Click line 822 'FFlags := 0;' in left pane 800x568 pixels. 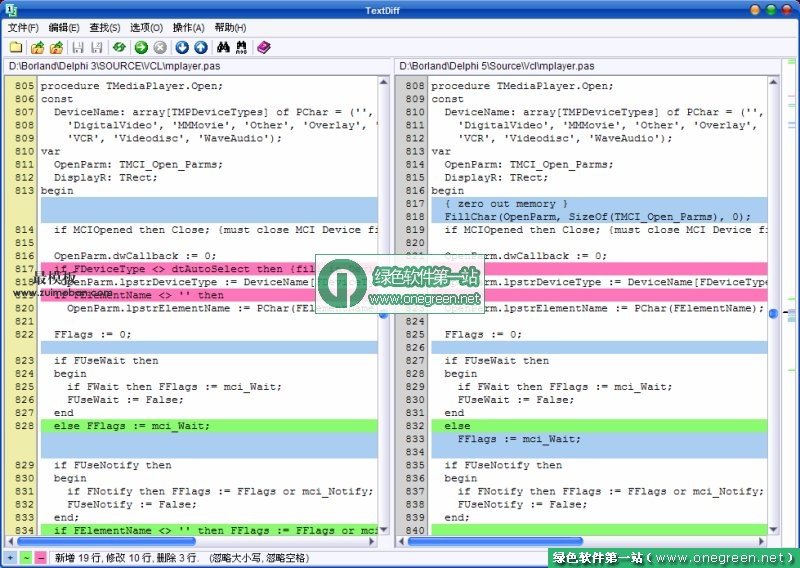[x=92, y=334]
